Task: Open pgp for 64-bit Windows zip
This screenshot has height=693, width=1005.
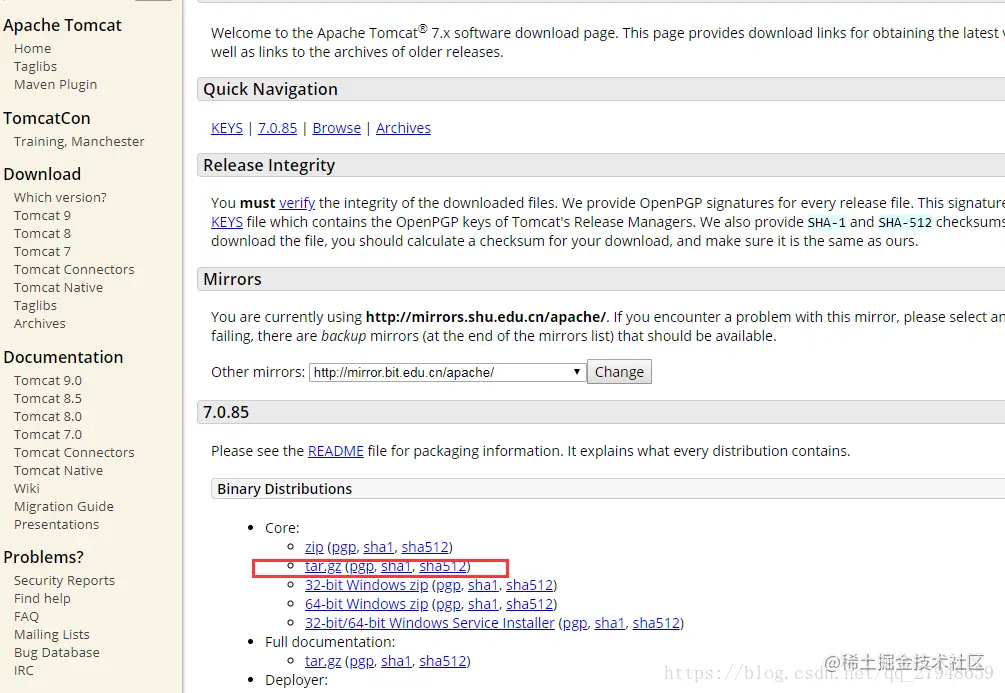Action: click(449, 605)
